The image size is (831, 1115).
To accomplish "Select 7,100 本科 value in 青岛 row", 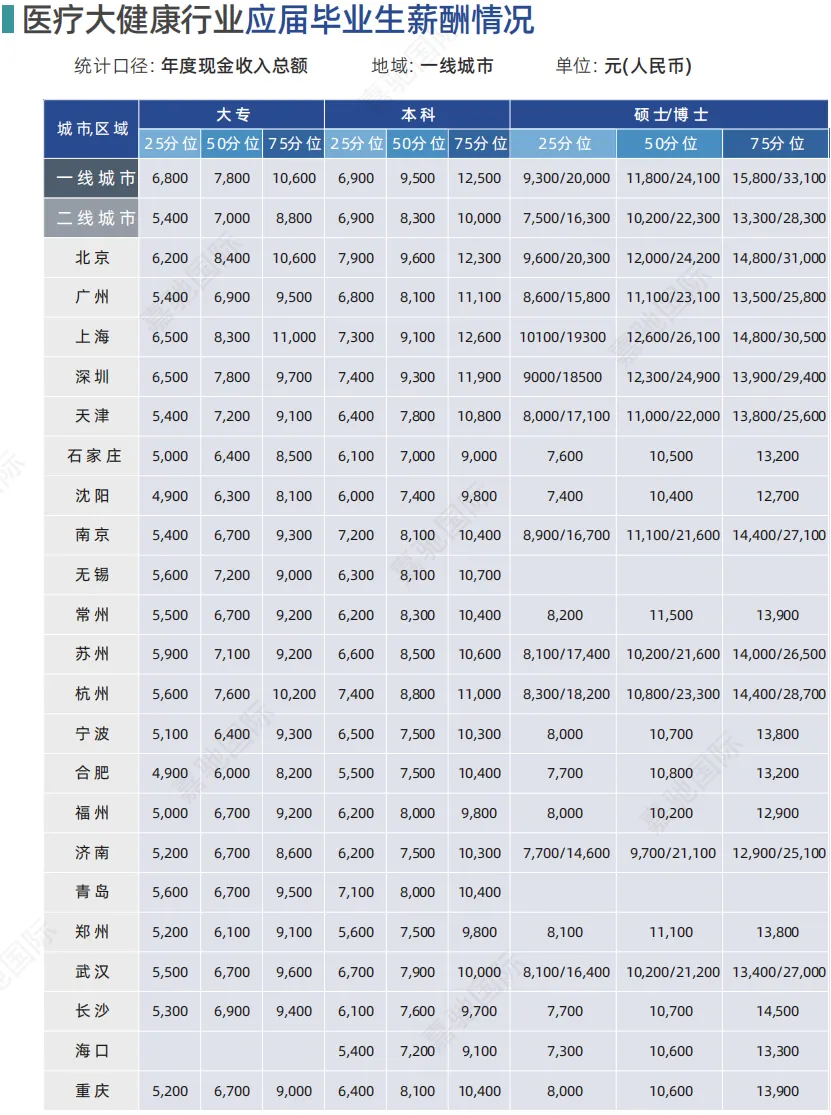I will coord(355,892).
